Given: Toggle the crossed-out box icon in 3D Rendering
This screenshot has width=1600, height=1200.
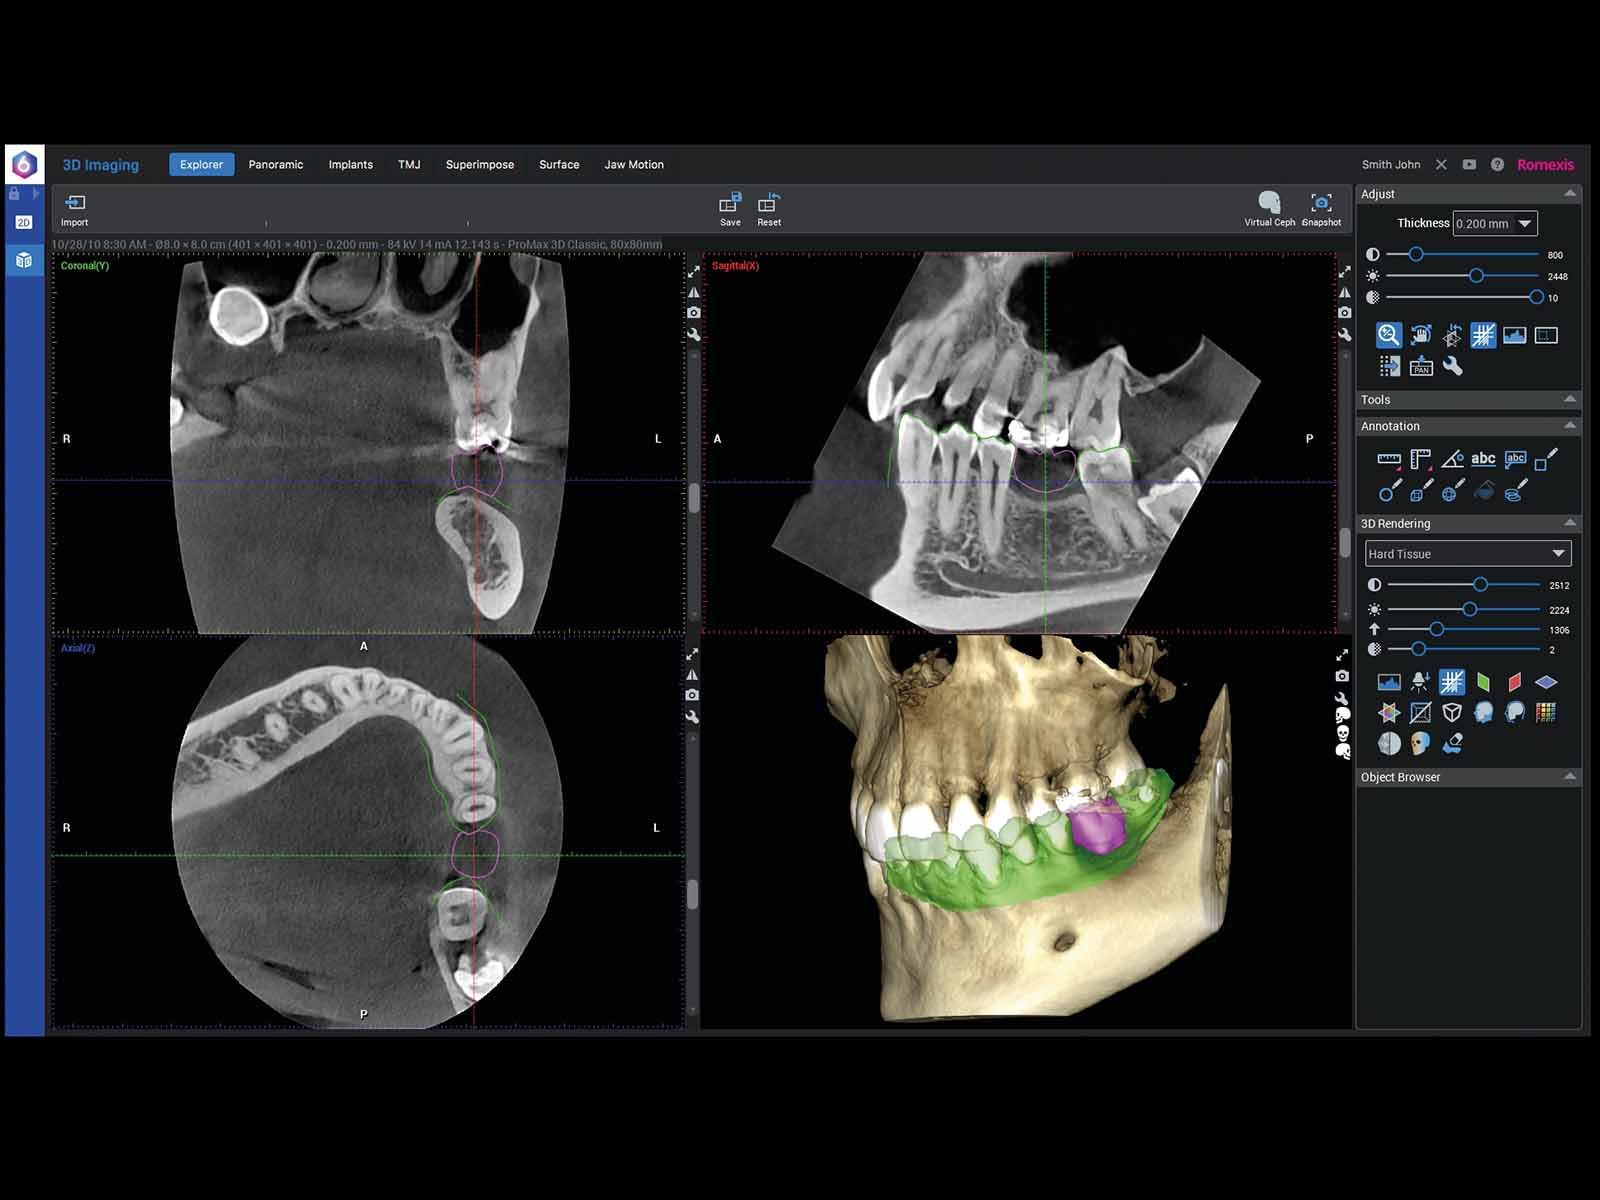Looking at the screenshot, I should click(x=1420, y=712).
